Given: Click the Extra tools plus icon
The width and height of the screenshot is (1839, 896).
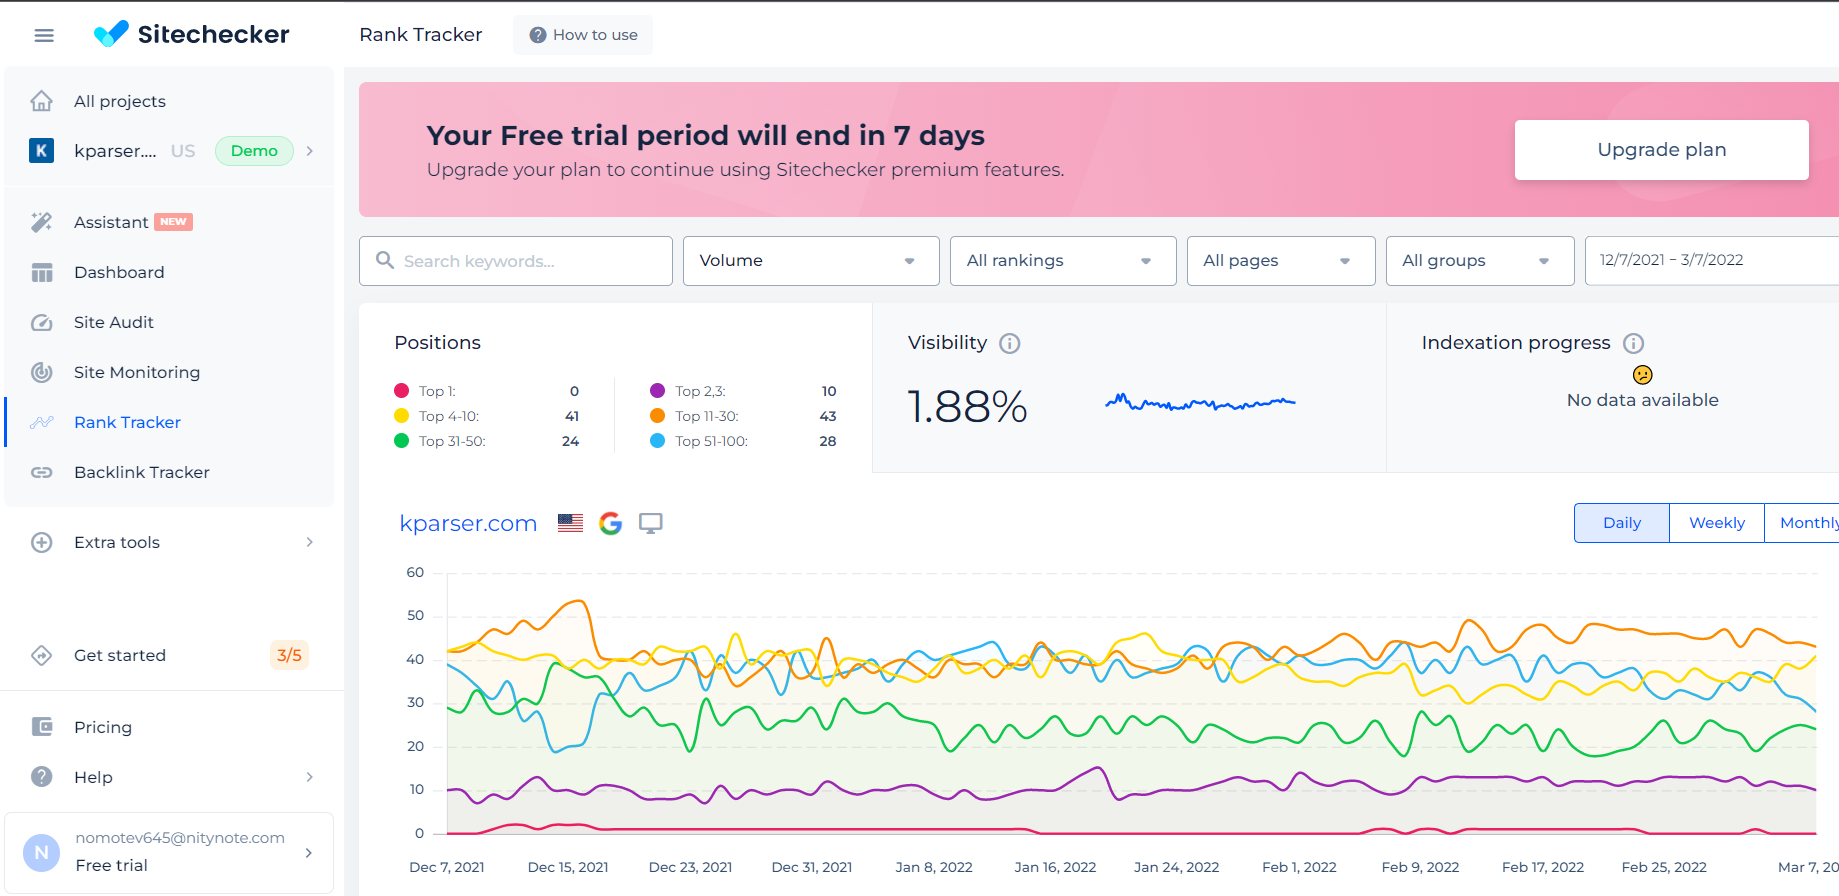Looking at the screenshot, I should (42, 542).
